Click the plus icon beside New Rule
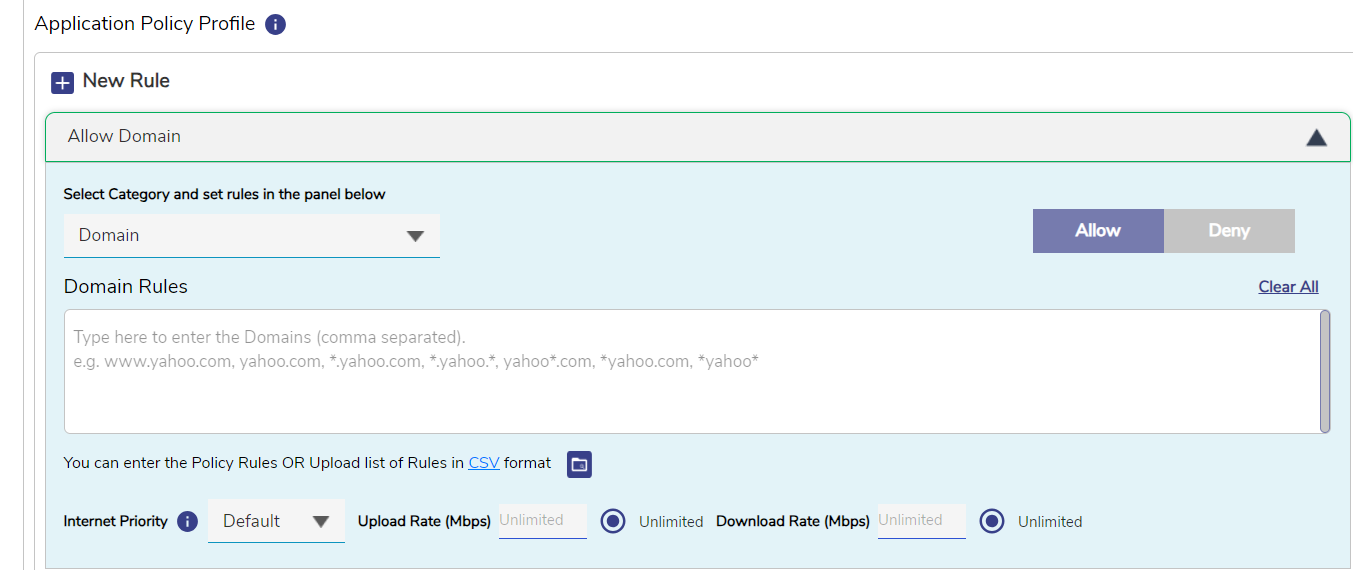1353x570 pixels. [62, 82]
